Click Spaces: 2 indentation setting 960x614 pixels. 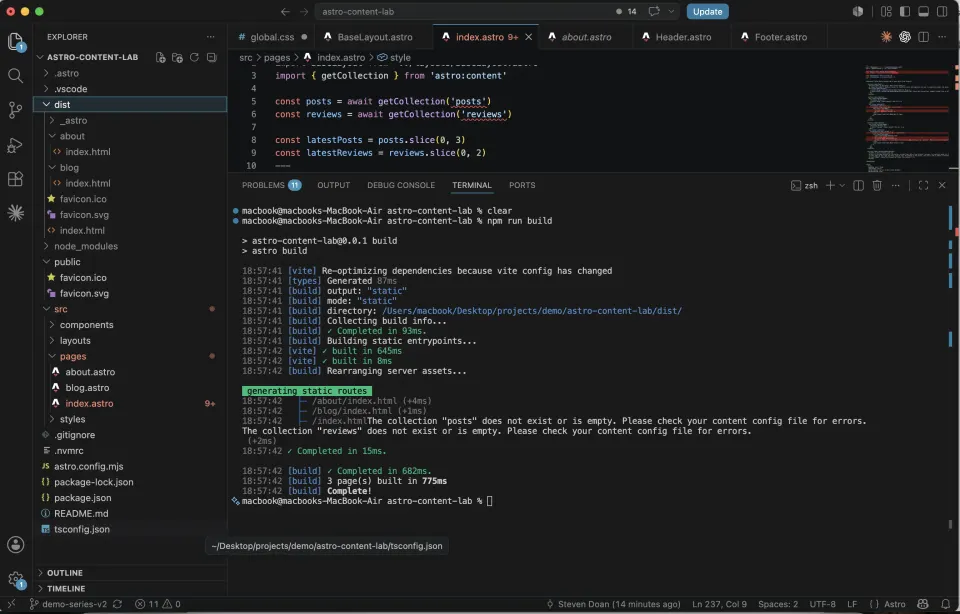tap(778, 604)
